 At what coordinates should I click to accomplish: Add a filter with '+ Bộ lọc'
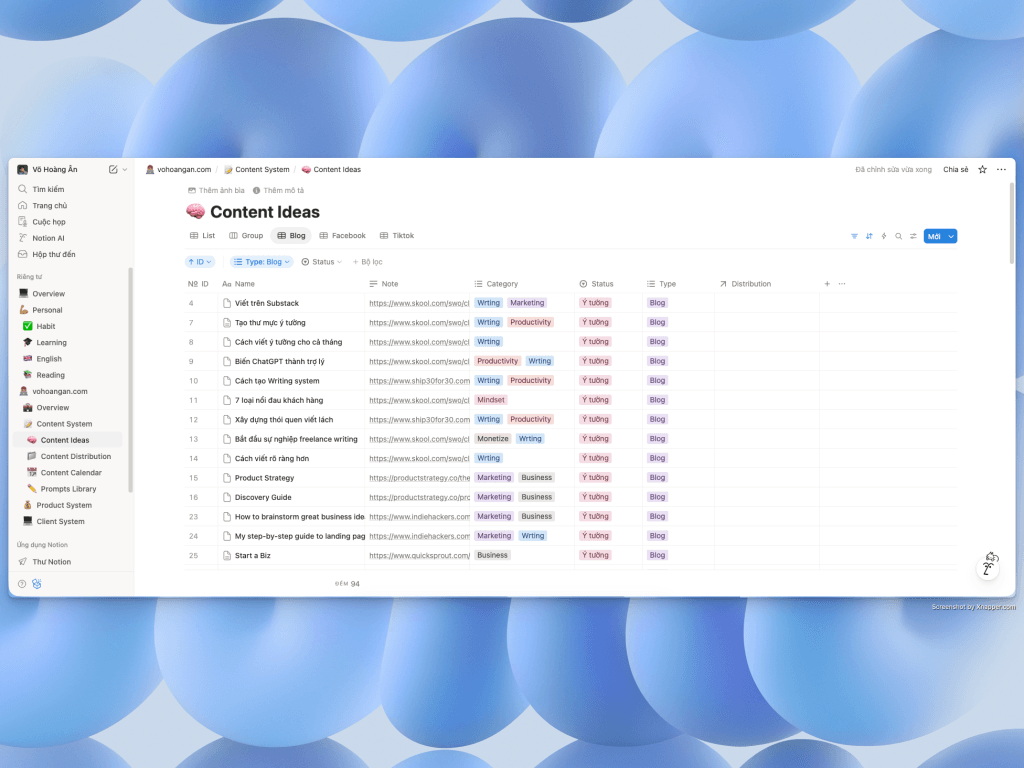click(x=368, y=262)
